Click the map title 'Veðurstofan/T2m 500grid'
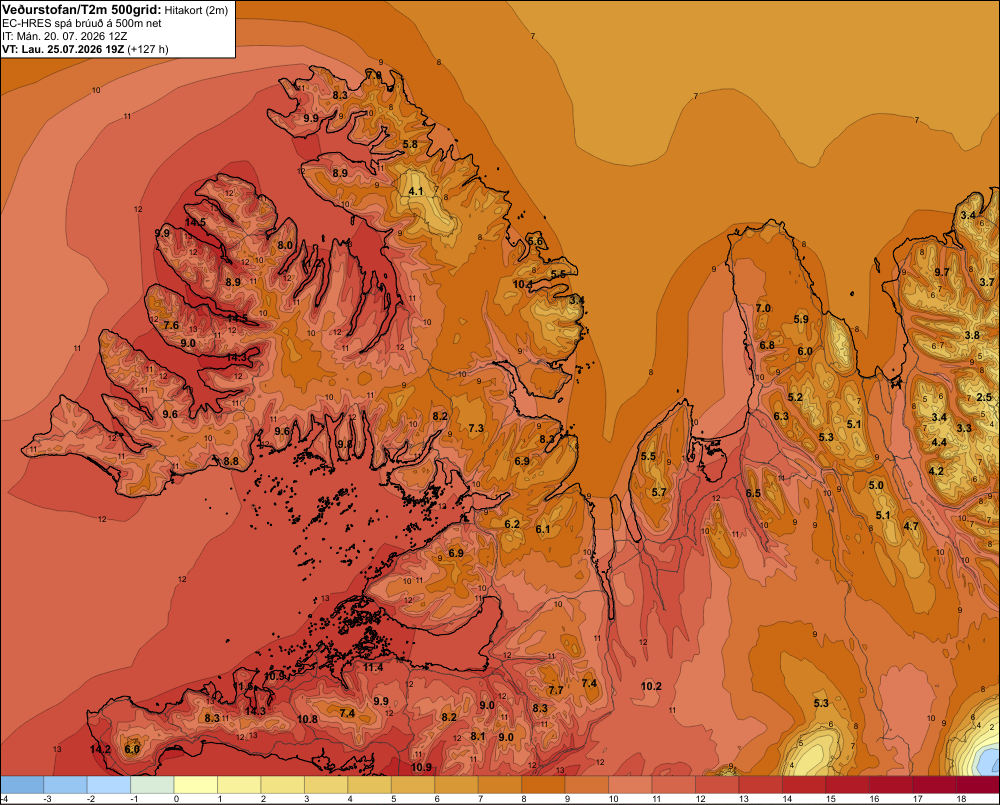1000x805 pixels. click(82, 9)
